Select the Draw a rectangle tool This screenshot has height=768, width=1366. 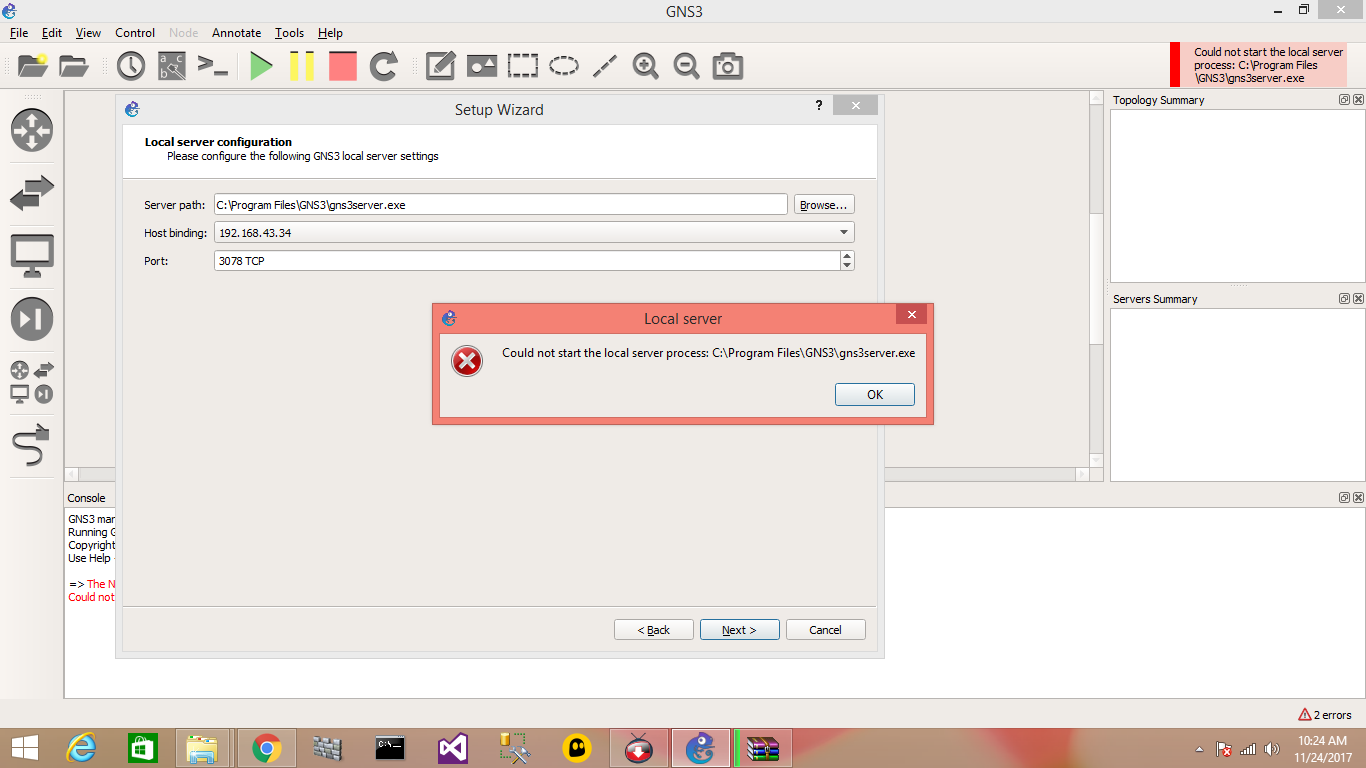pos(523,66)
